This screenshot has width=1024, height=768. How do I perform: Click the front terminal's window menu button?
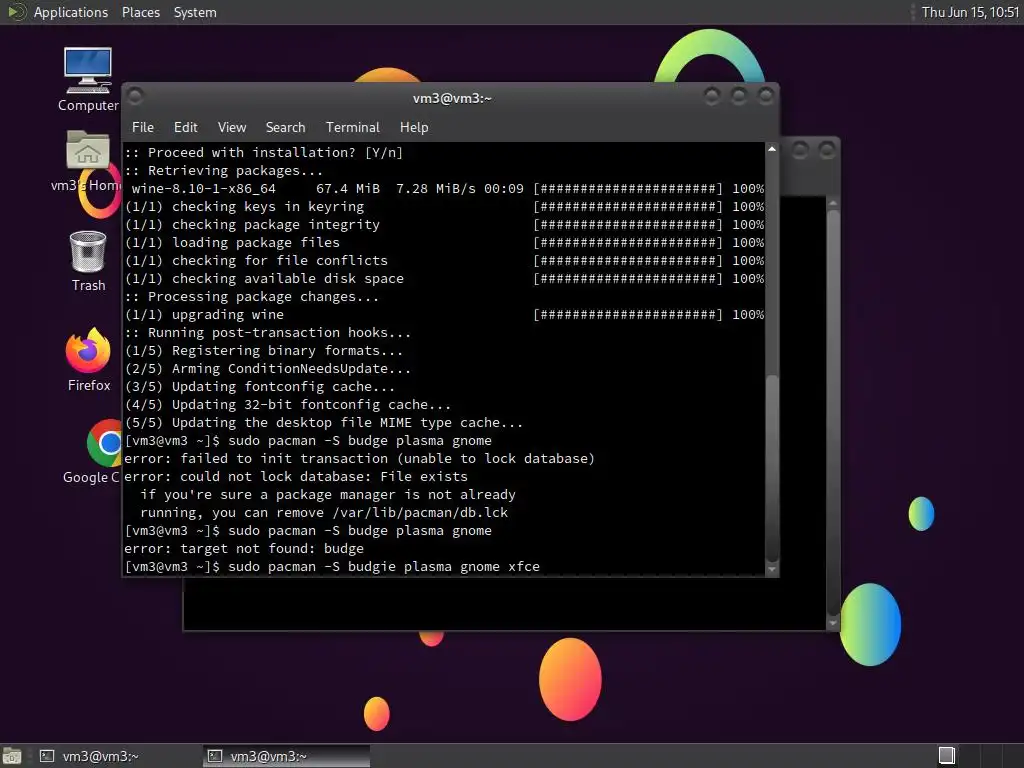pos(136,97)
